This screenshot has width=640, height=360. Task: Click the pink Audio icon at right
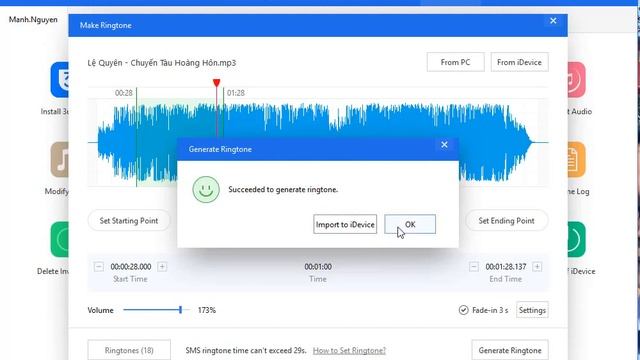(x=576, y=80)
